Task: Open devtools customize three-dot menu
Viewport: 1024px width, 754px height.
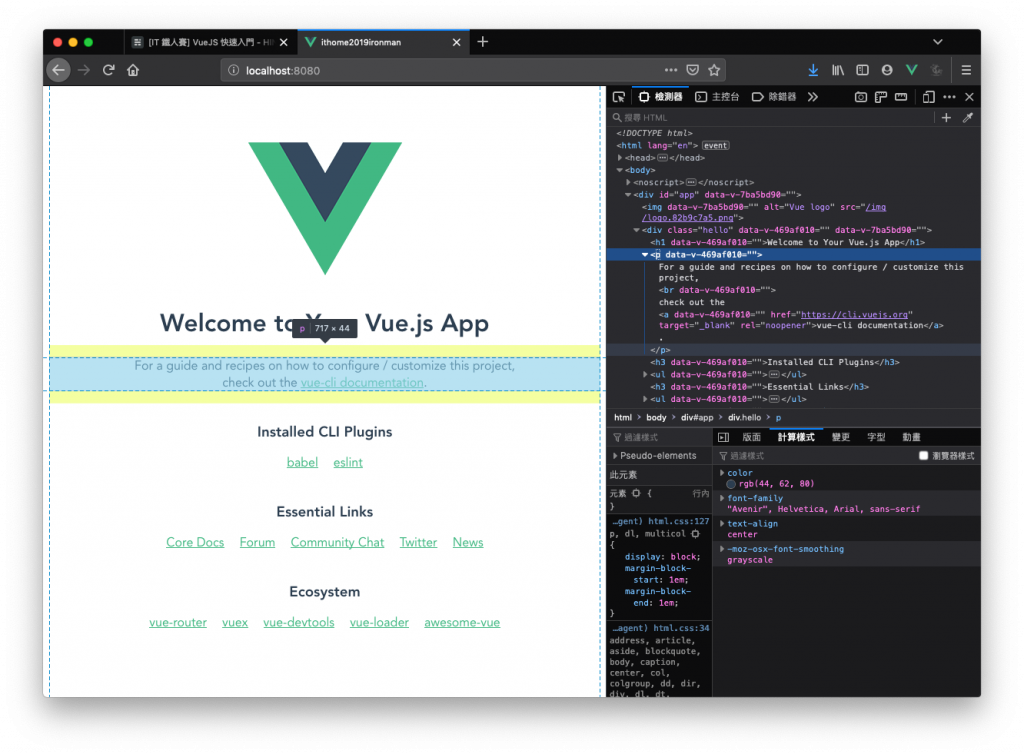Action: coord(950,97)
